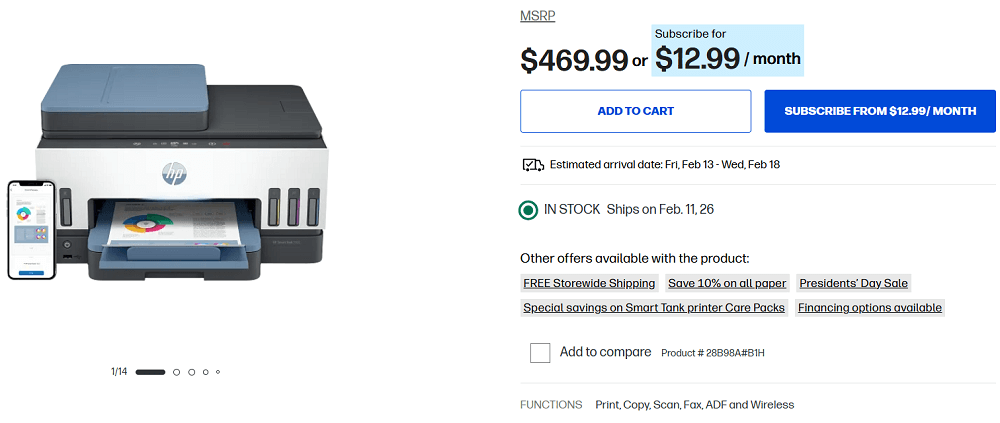Tick the Add to compare checkbox
Image resolution: width=1000 pixels, height=423 pixels.
(x=540, y=352)
